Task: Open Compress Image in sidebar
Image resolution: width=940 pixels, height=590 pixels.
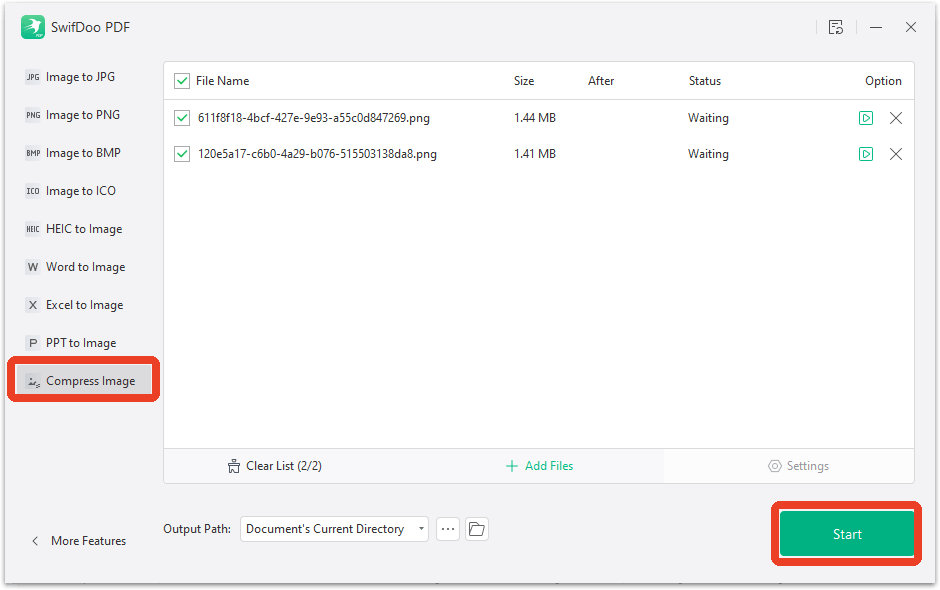Action: pos(83,381)
